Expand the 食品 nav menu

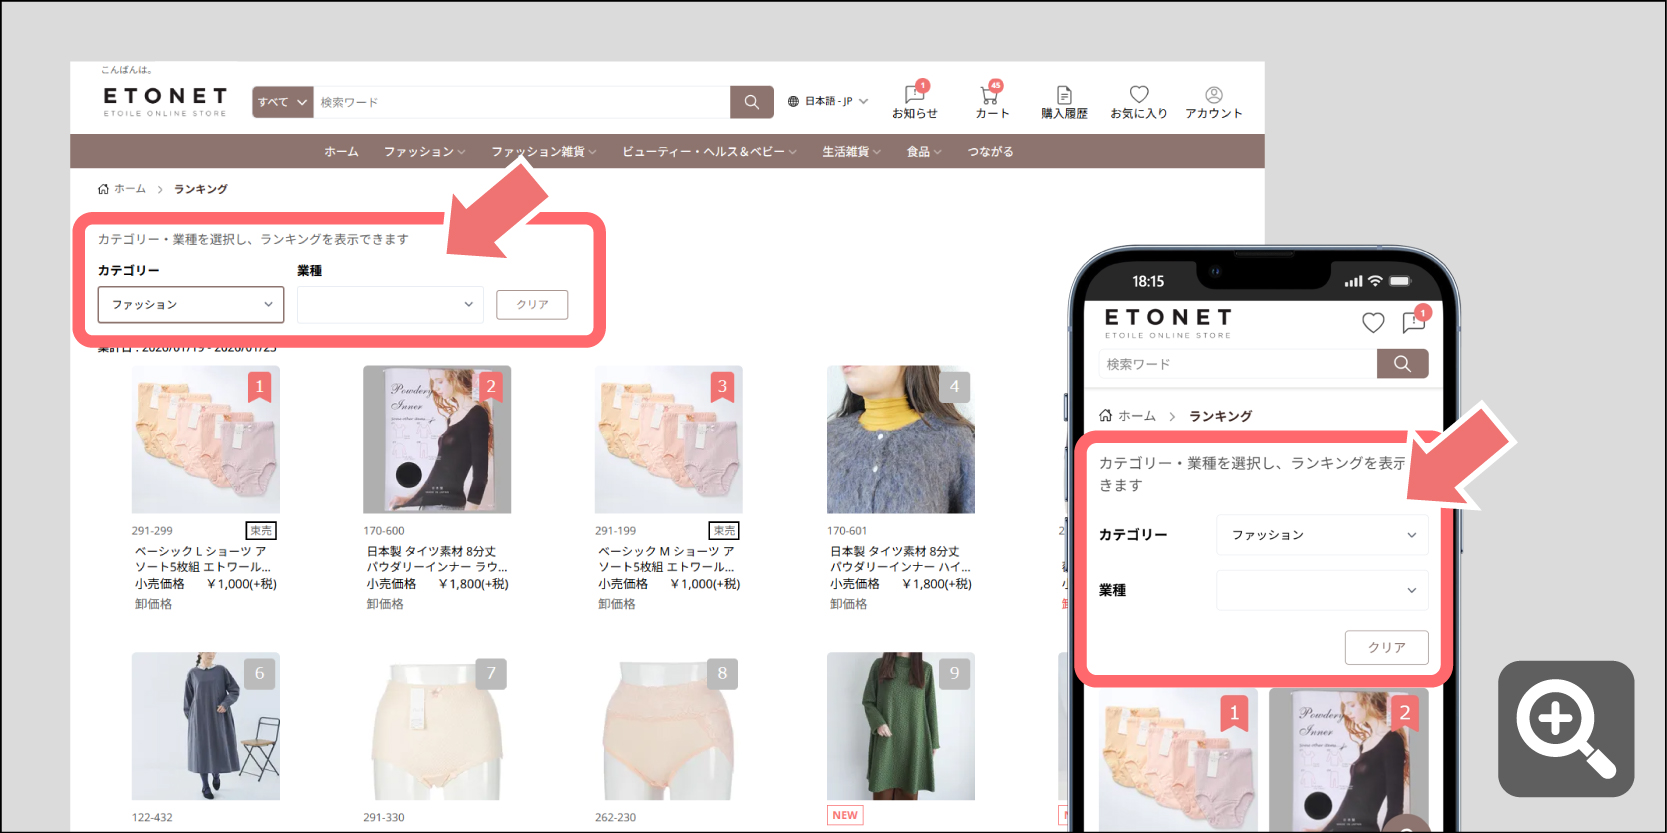click(924, 152)
